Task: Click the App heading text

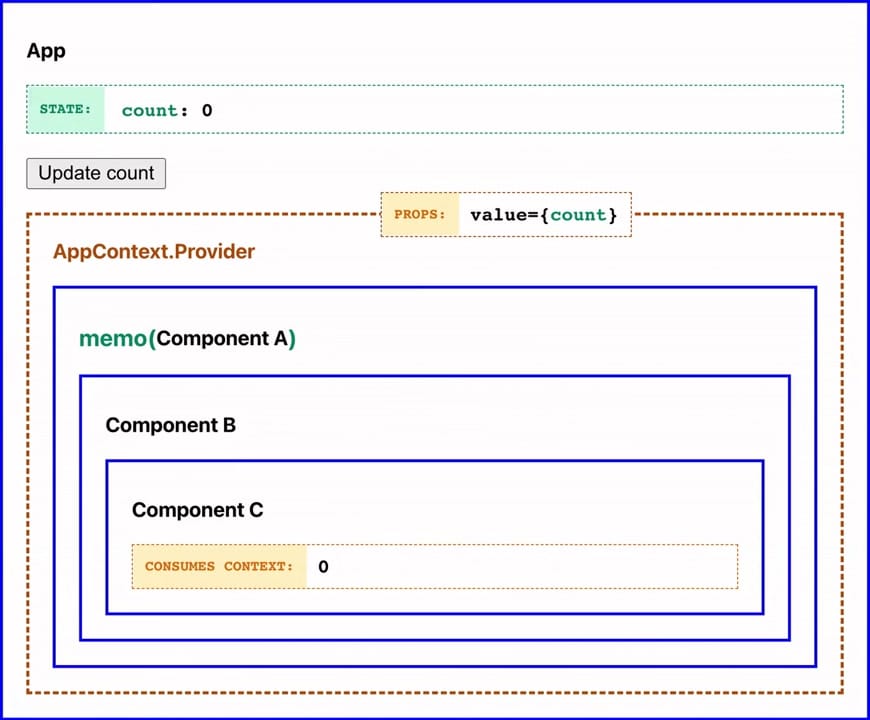Action: coord(46,51)
